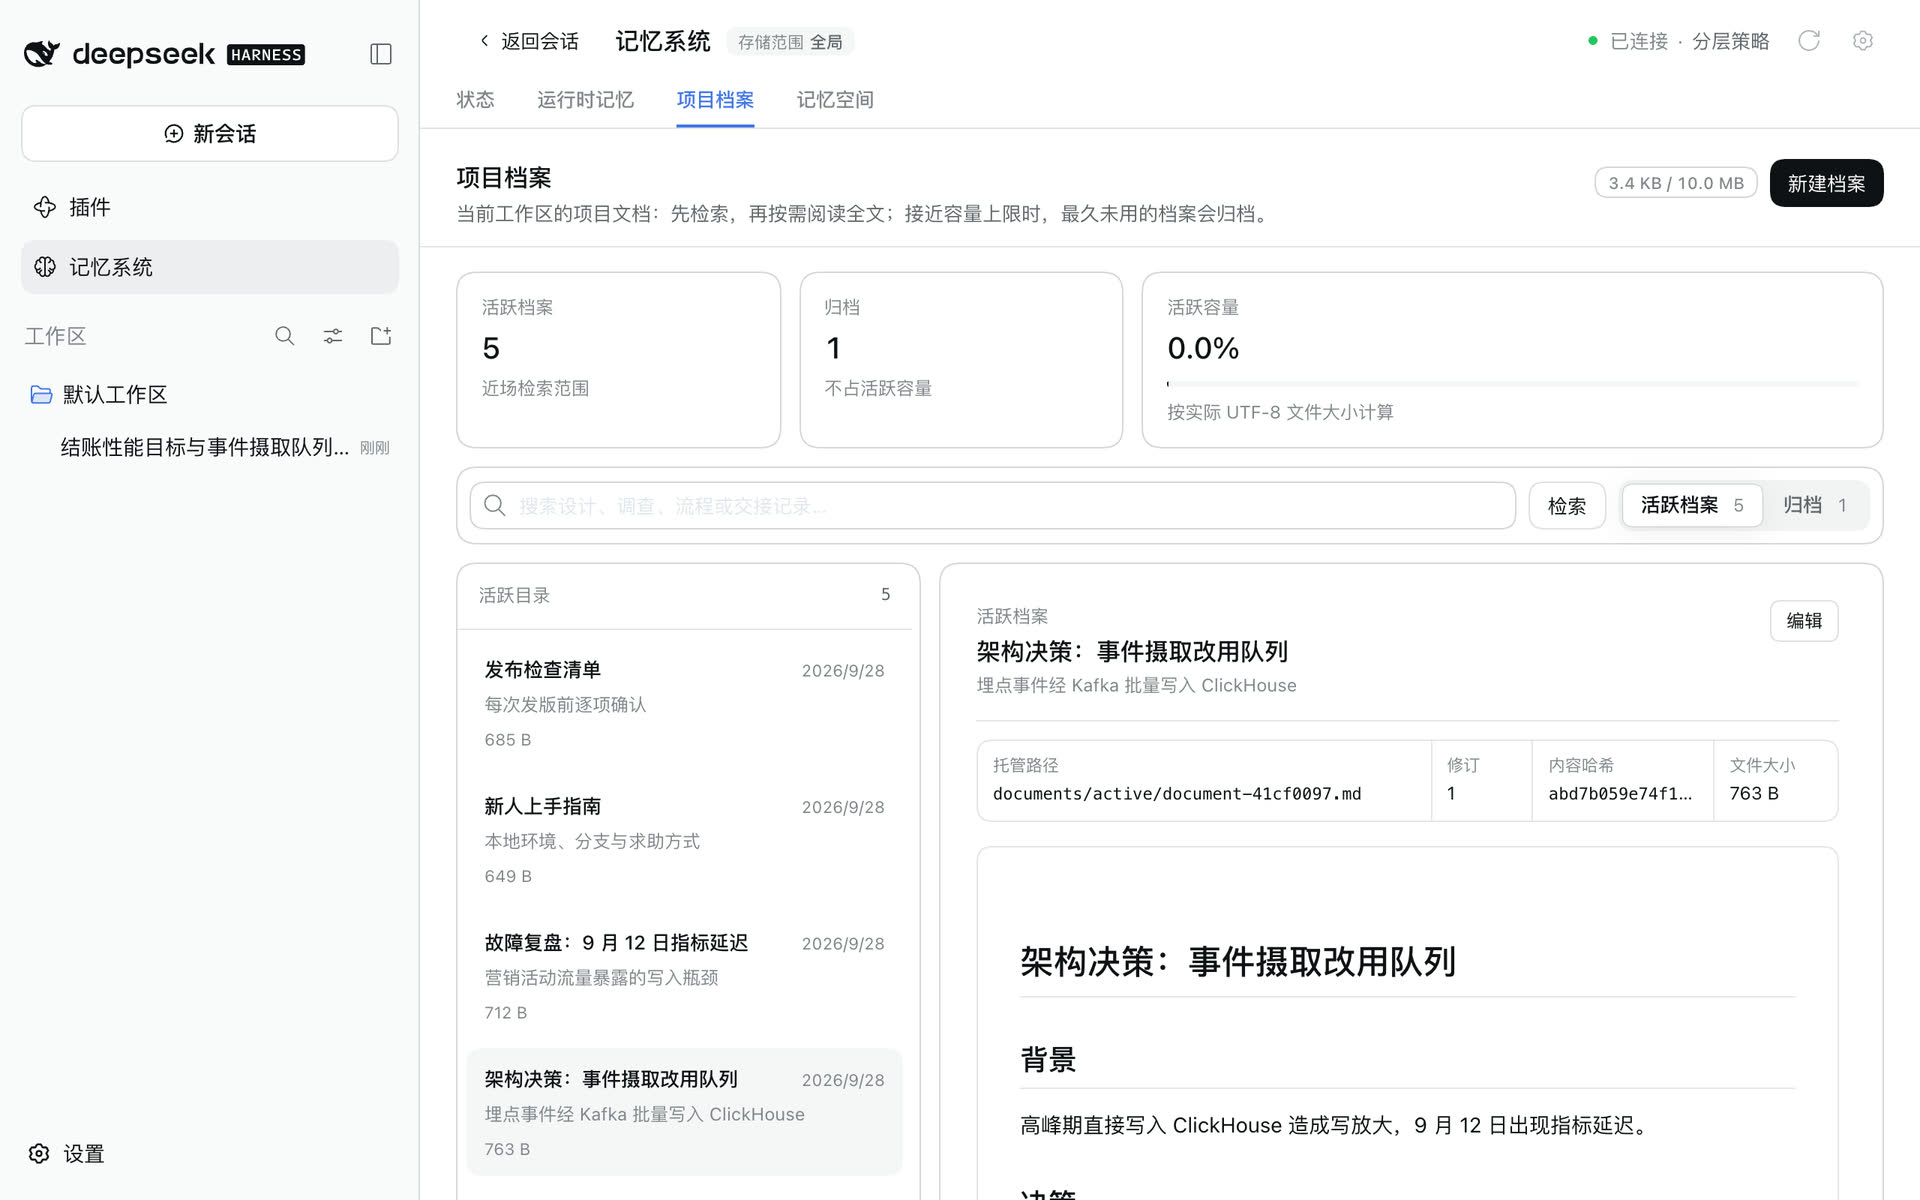The width and height of the screenshot is (1920, 1200).
Task: Create a new workspace folder icon
Action: [381, 336]
